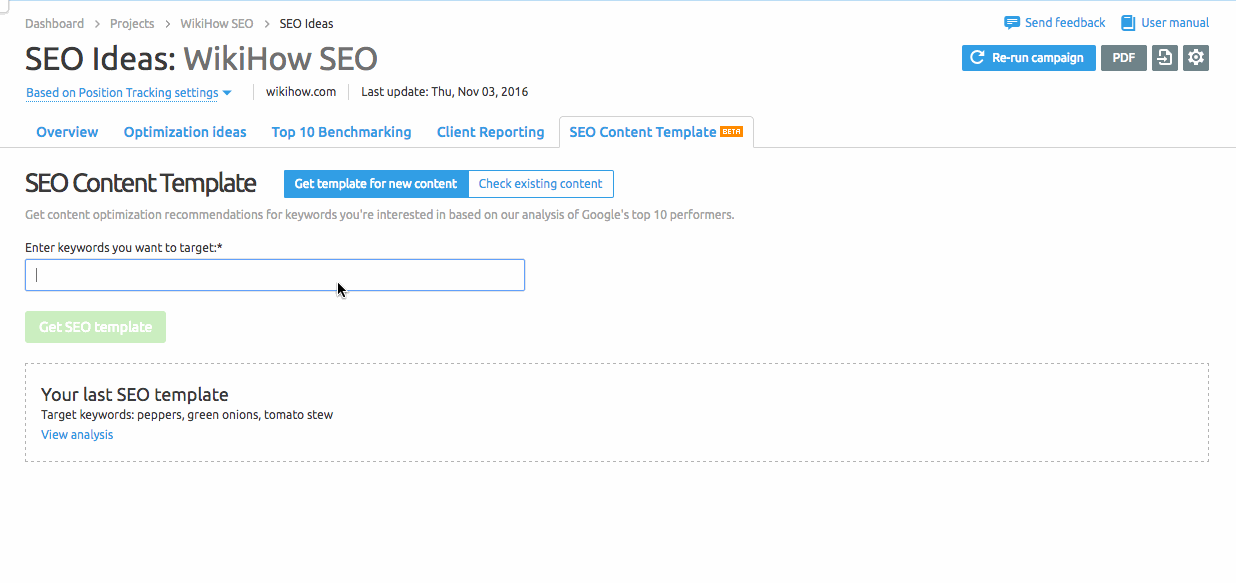Click the export icon next to PDF
Screen dimensions: 1236x583
[1164, 58]
